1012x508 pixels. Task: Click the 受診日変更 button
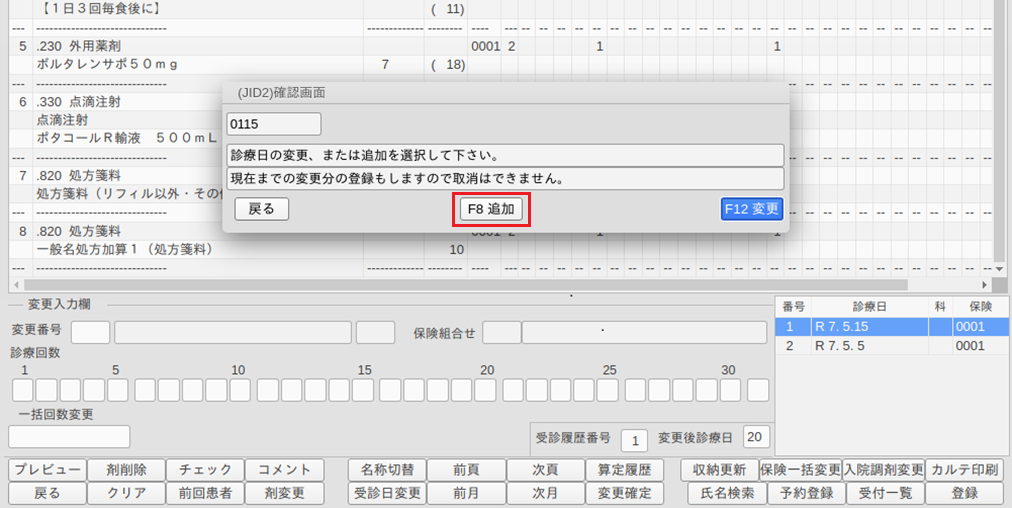[x=387, y=493]
